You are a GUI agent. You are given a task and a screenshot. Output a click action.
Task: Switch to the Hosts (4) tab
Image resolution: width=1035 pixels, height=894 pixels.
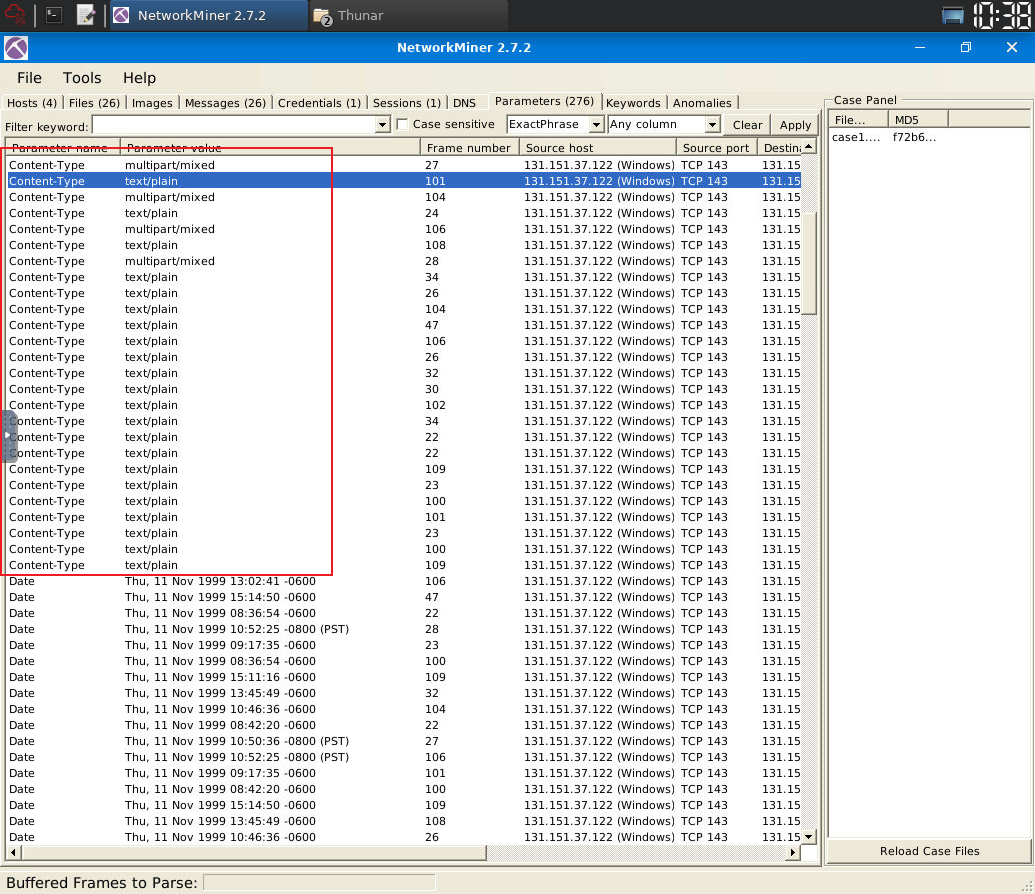point(32,103)
